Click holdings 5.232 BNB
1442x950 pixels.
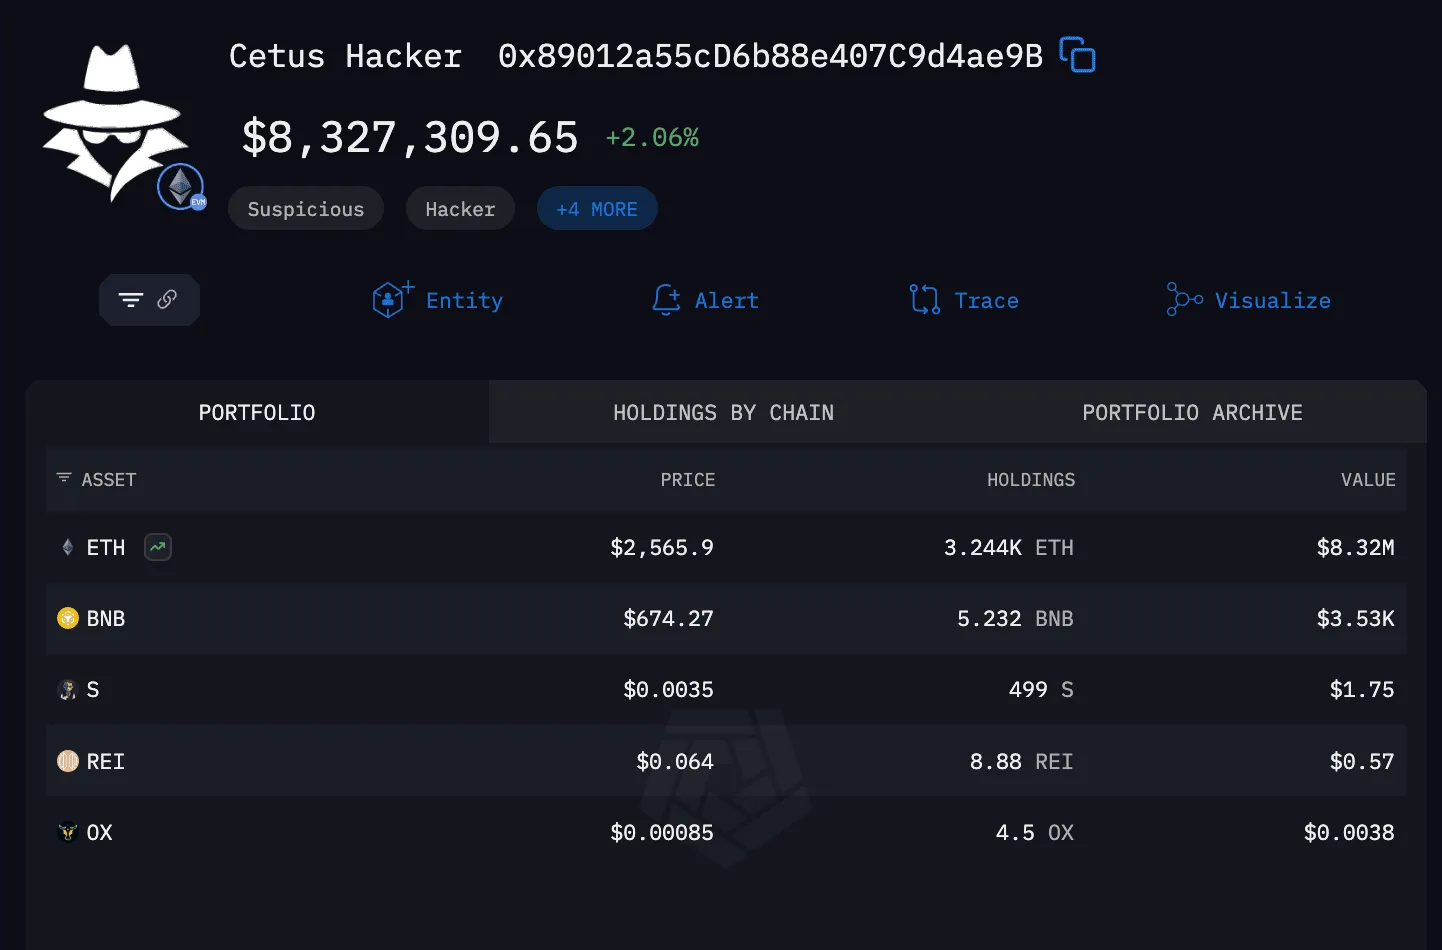(1015, 618)
